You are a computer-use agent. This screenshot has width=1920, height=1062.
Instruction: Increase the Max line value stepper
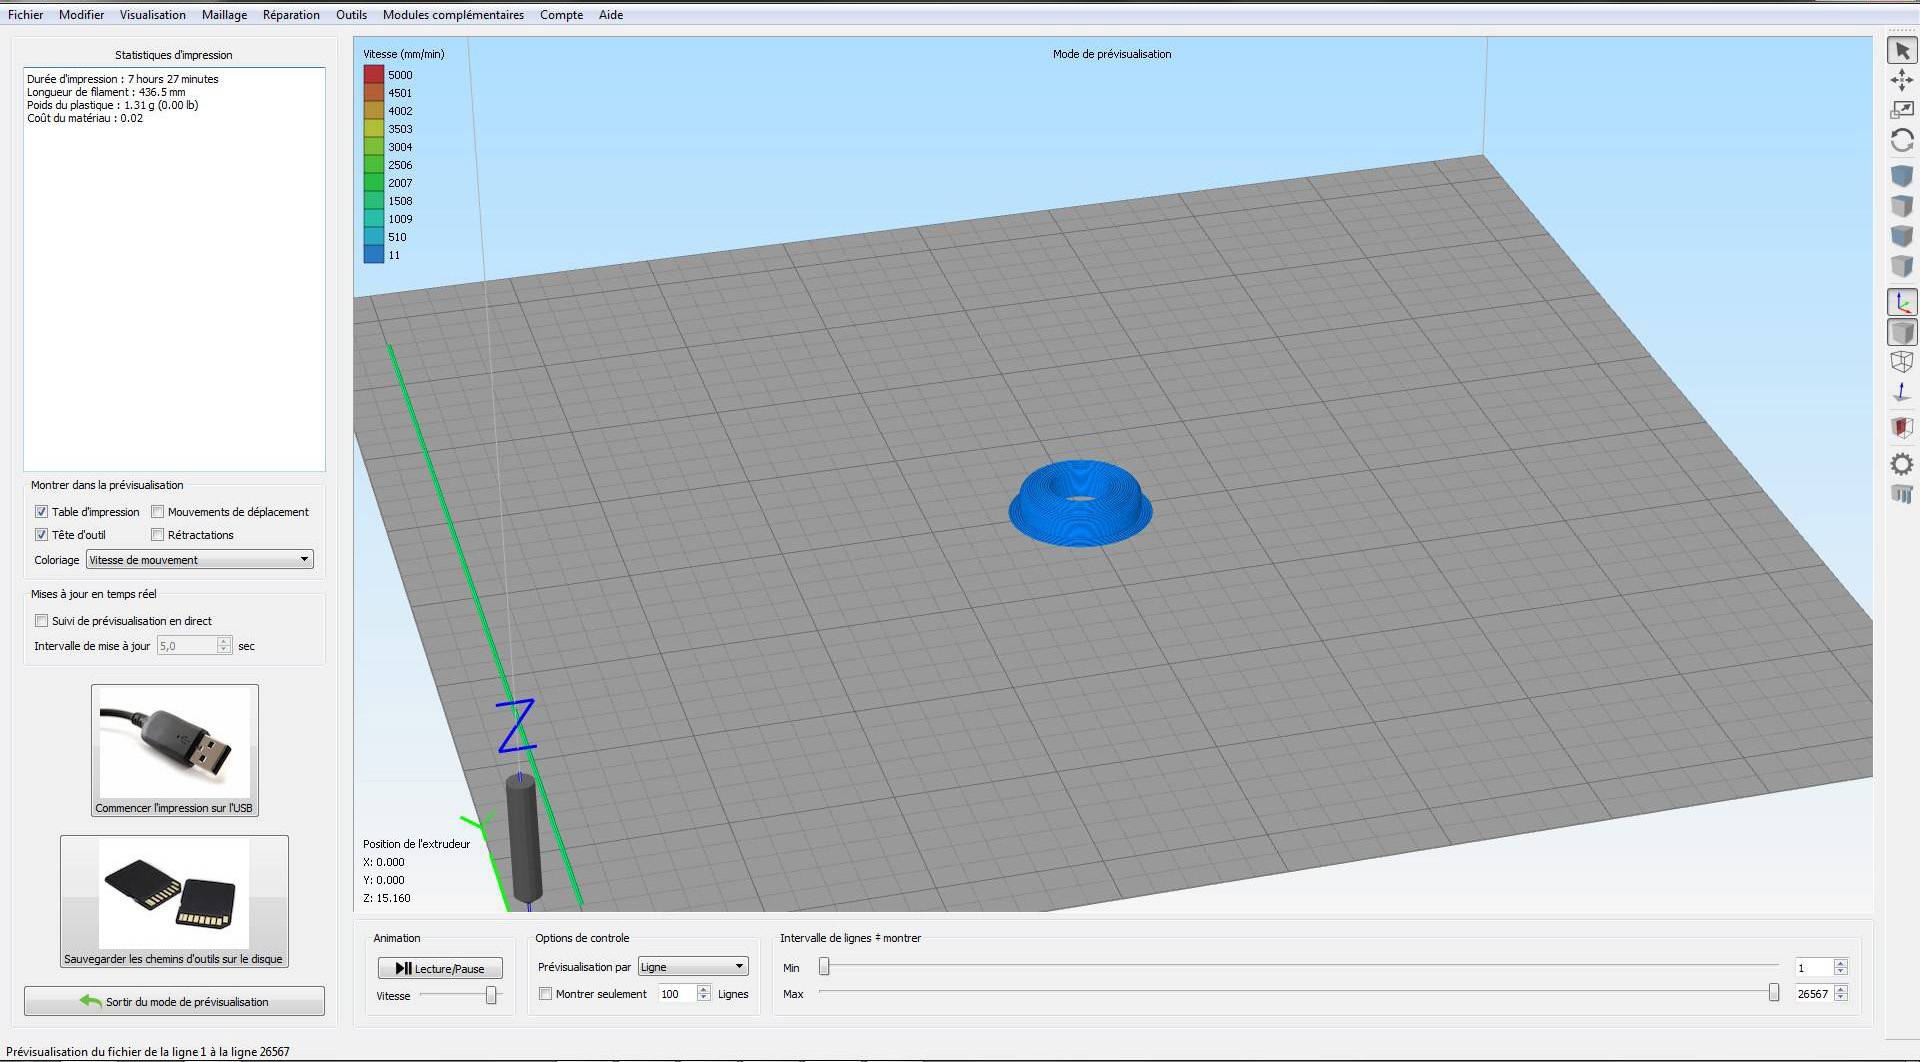(x=1841, y=989)
